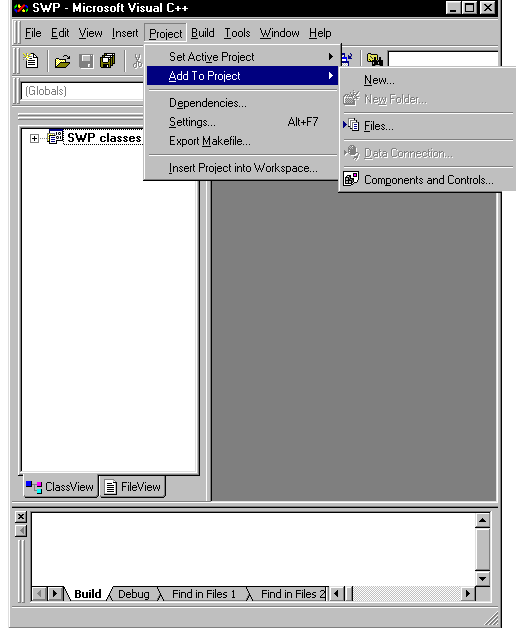
Task: Click the Save All toolbar icon
Action: click(x=107, y=61)
